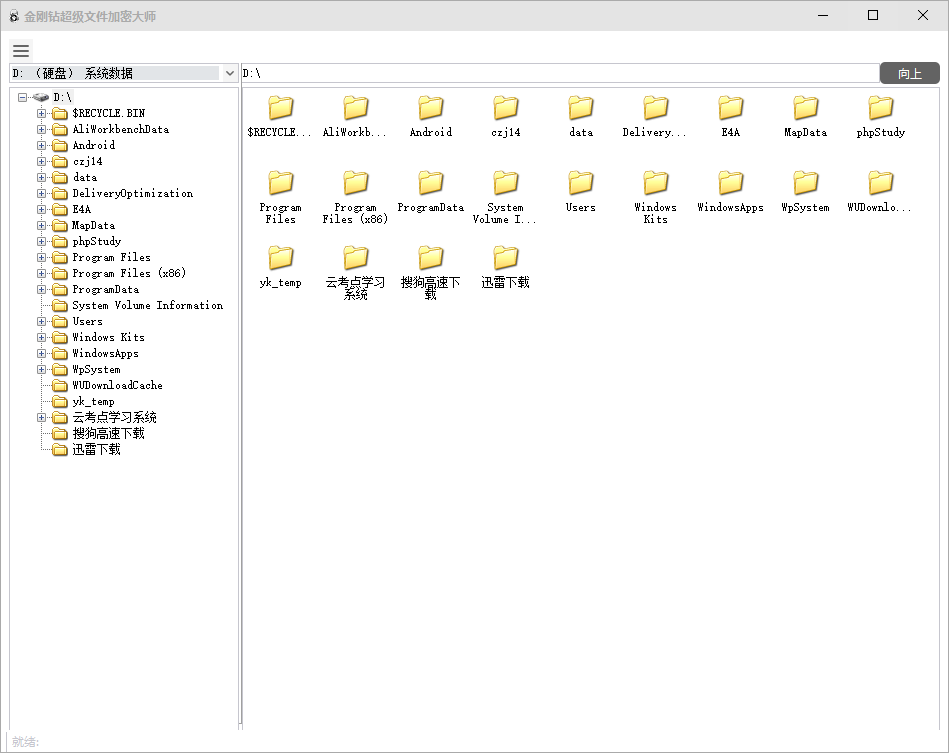Screen dimensions: 949x753
Task: Click the yk_temp folder icon in file pane
Action: click(281, 258)
